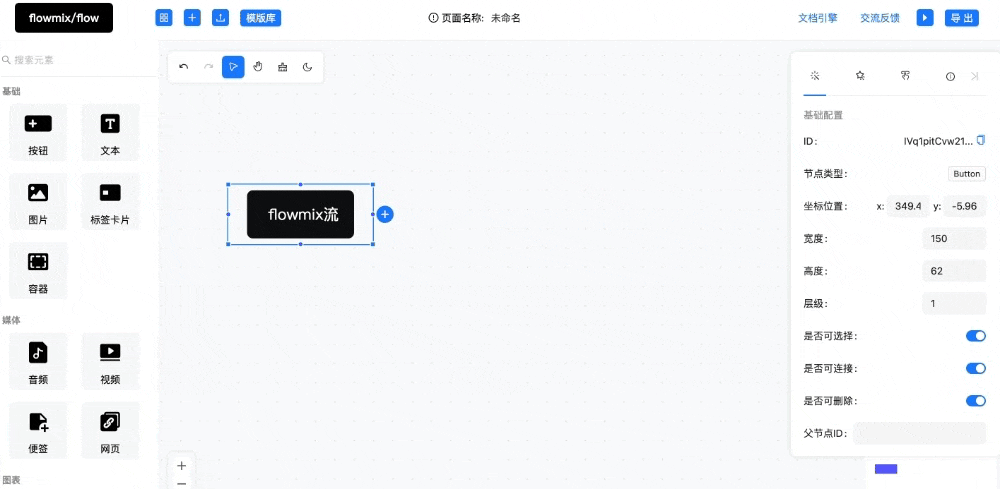
Task: Collapse the right properties panel arrow
Action: [974, 76]
